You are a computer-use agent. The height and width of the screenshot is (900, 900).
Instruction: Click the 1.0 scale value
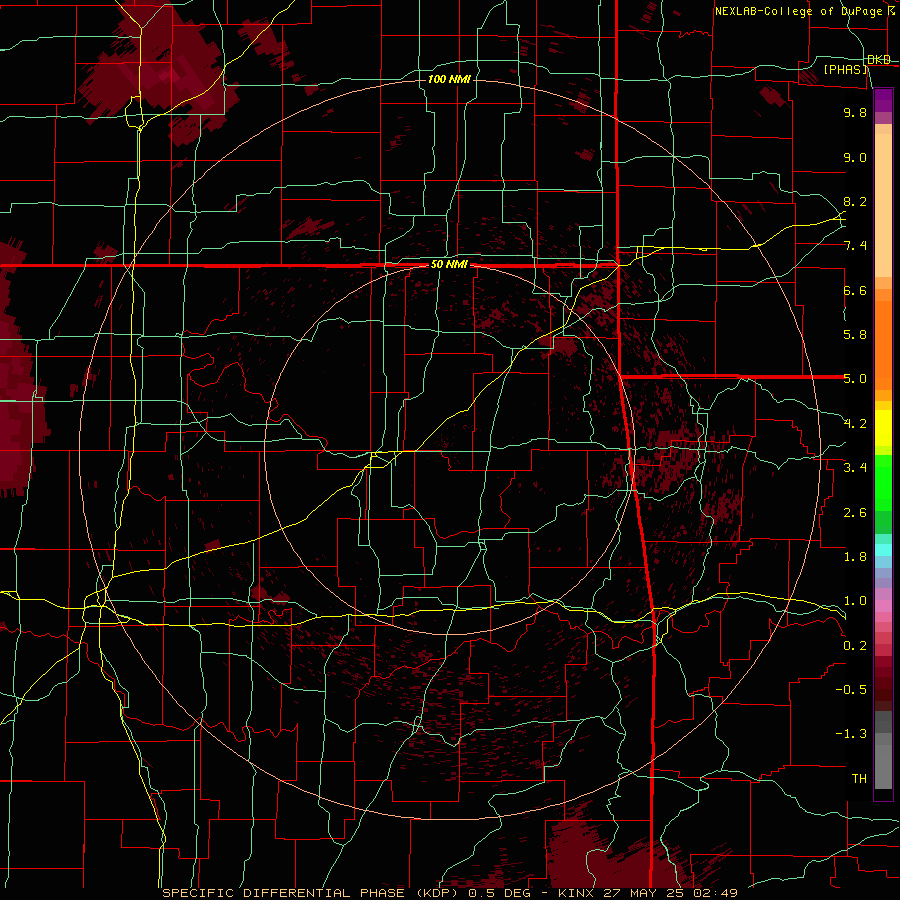coord(855,601)
